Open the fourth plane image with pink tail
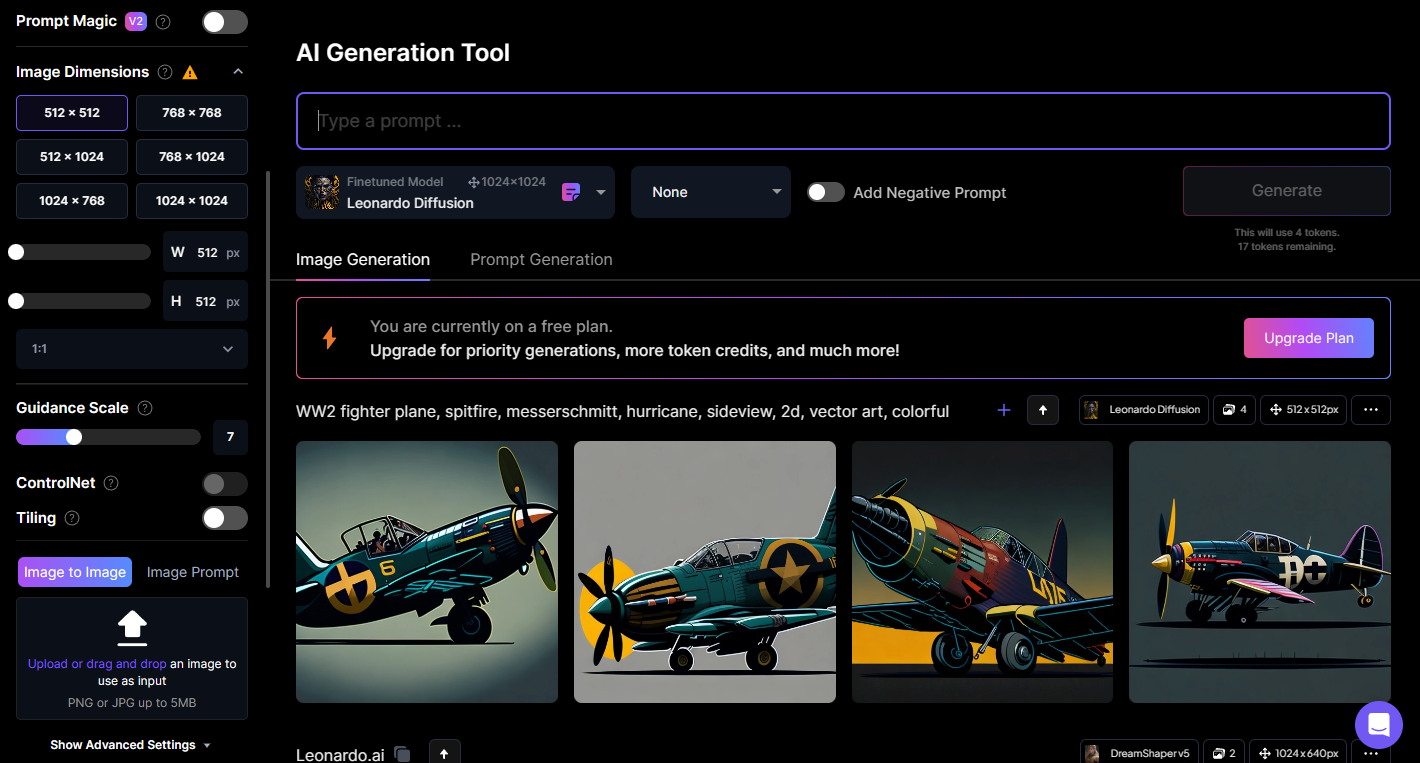Screen dimensions: 1420x763 1260,572
